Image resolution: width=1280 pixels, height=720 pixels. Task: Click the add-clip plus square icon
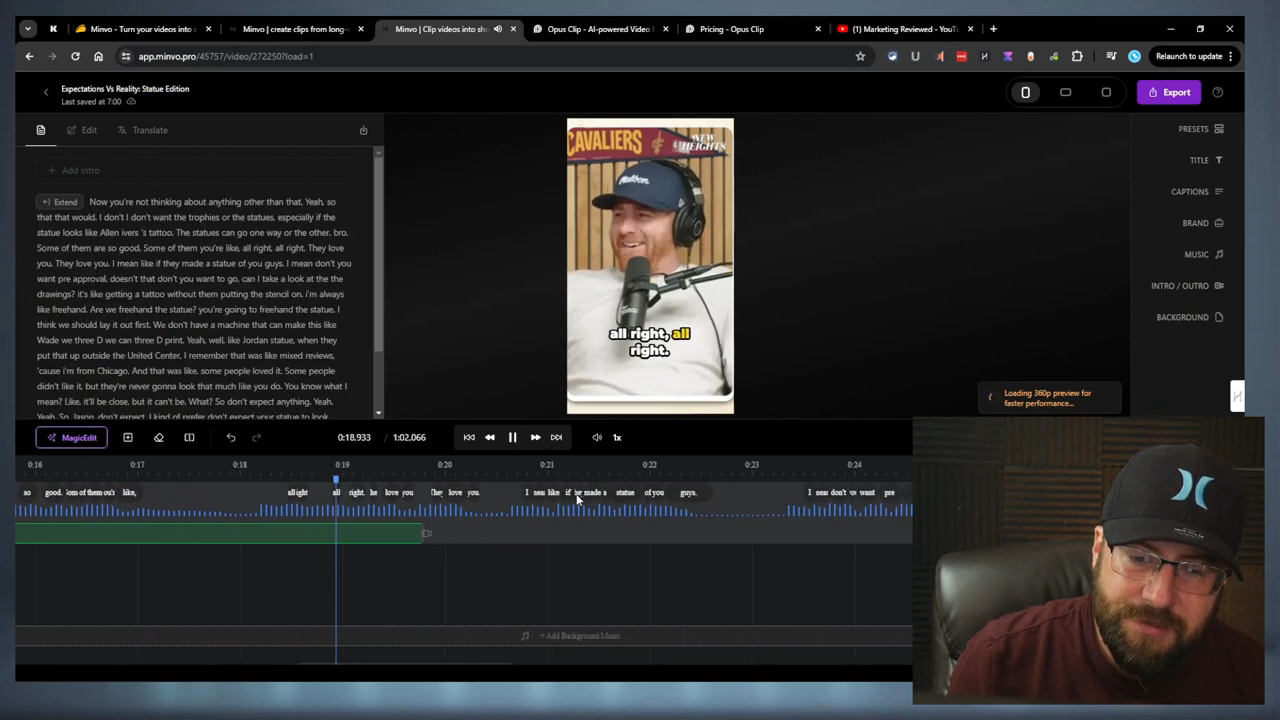[x=128, y=437]
